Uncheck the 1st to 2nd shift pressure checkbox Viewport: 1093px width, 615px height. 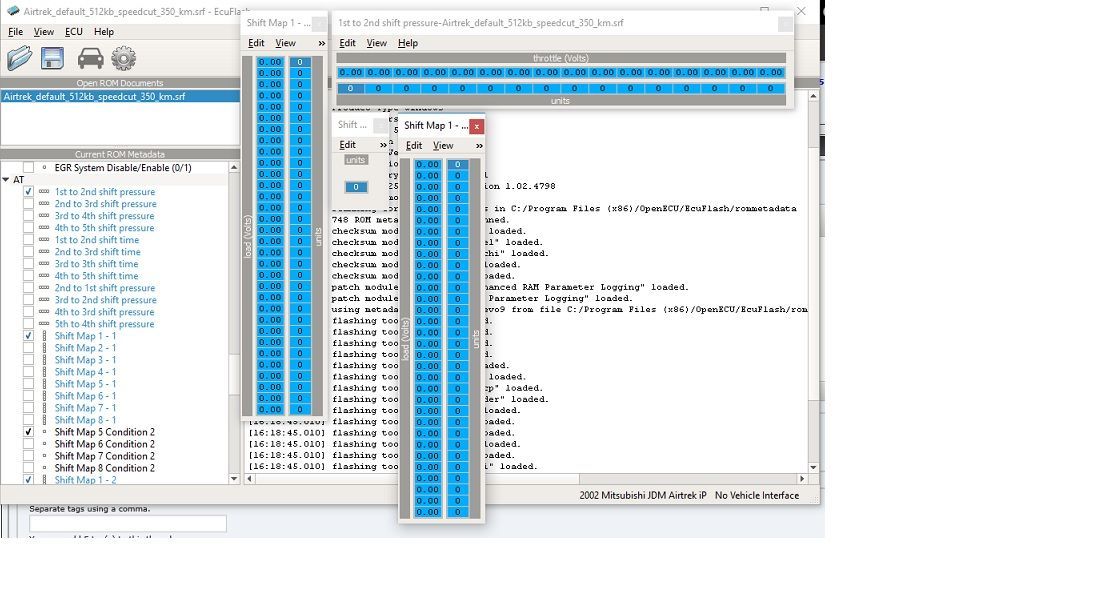[29, 192]
